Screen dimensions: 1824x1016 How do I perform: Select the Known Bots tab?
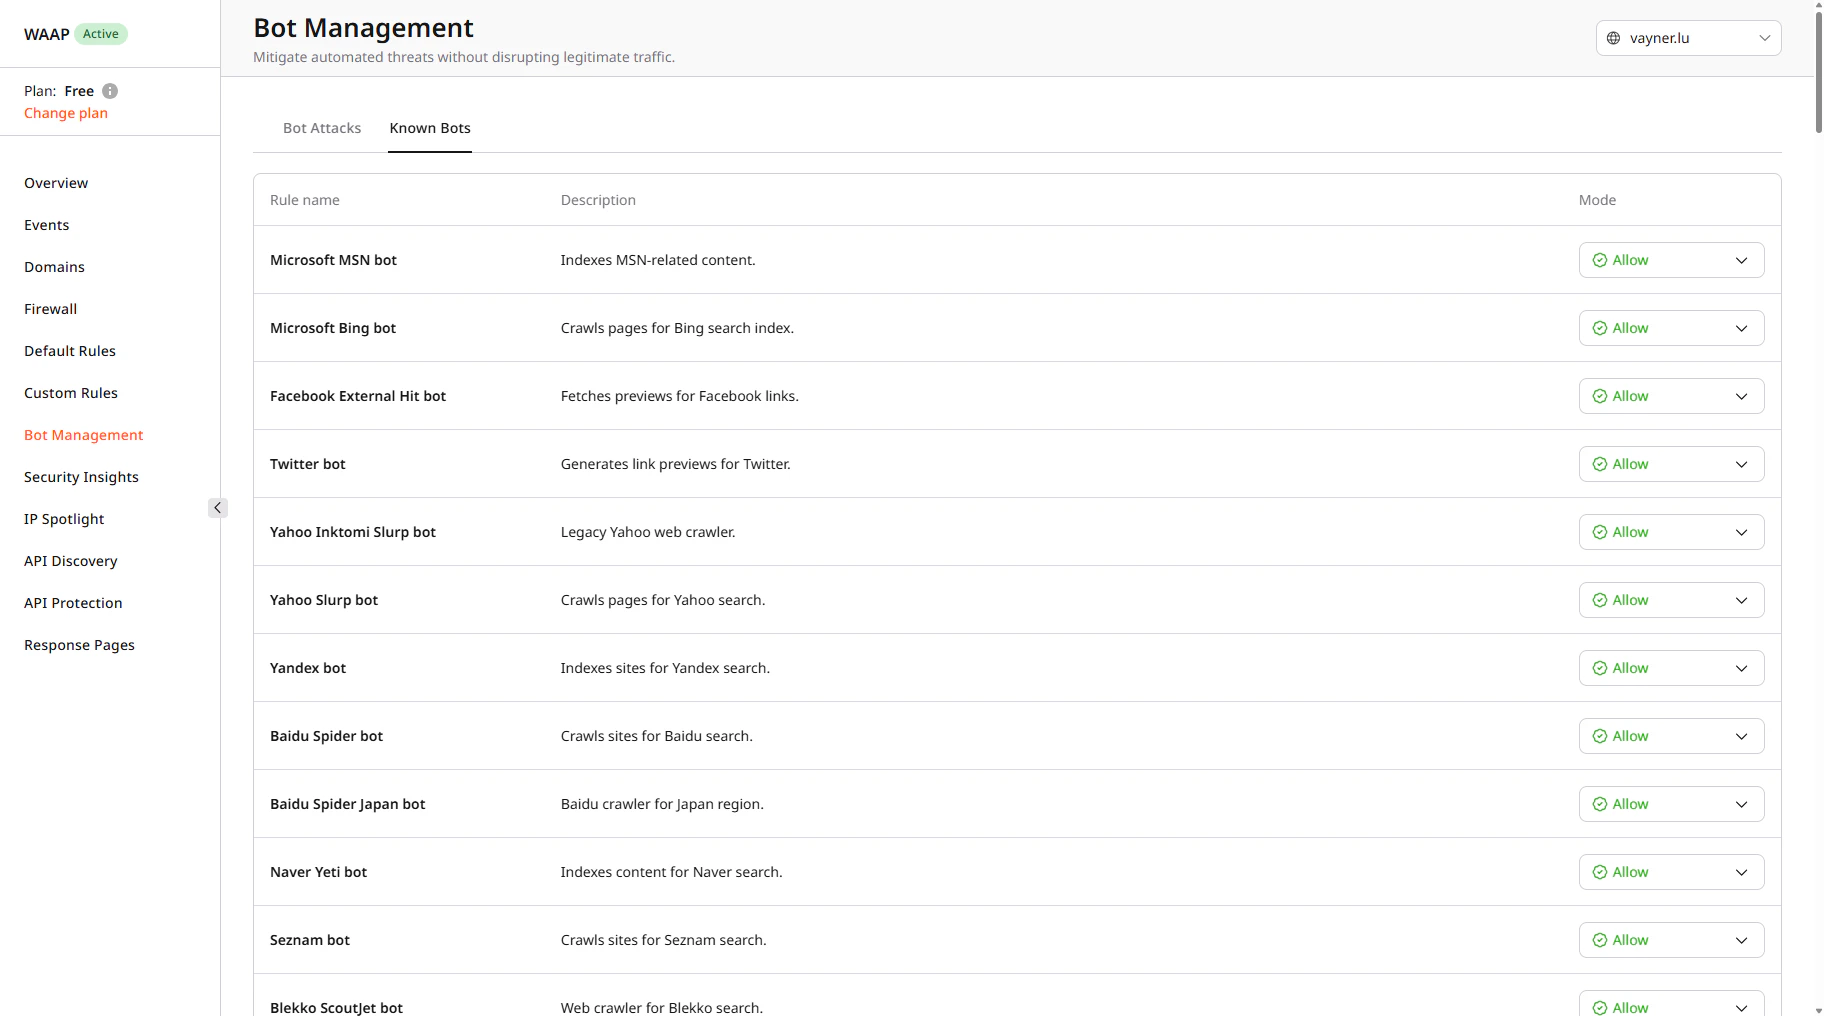point(430,128)
